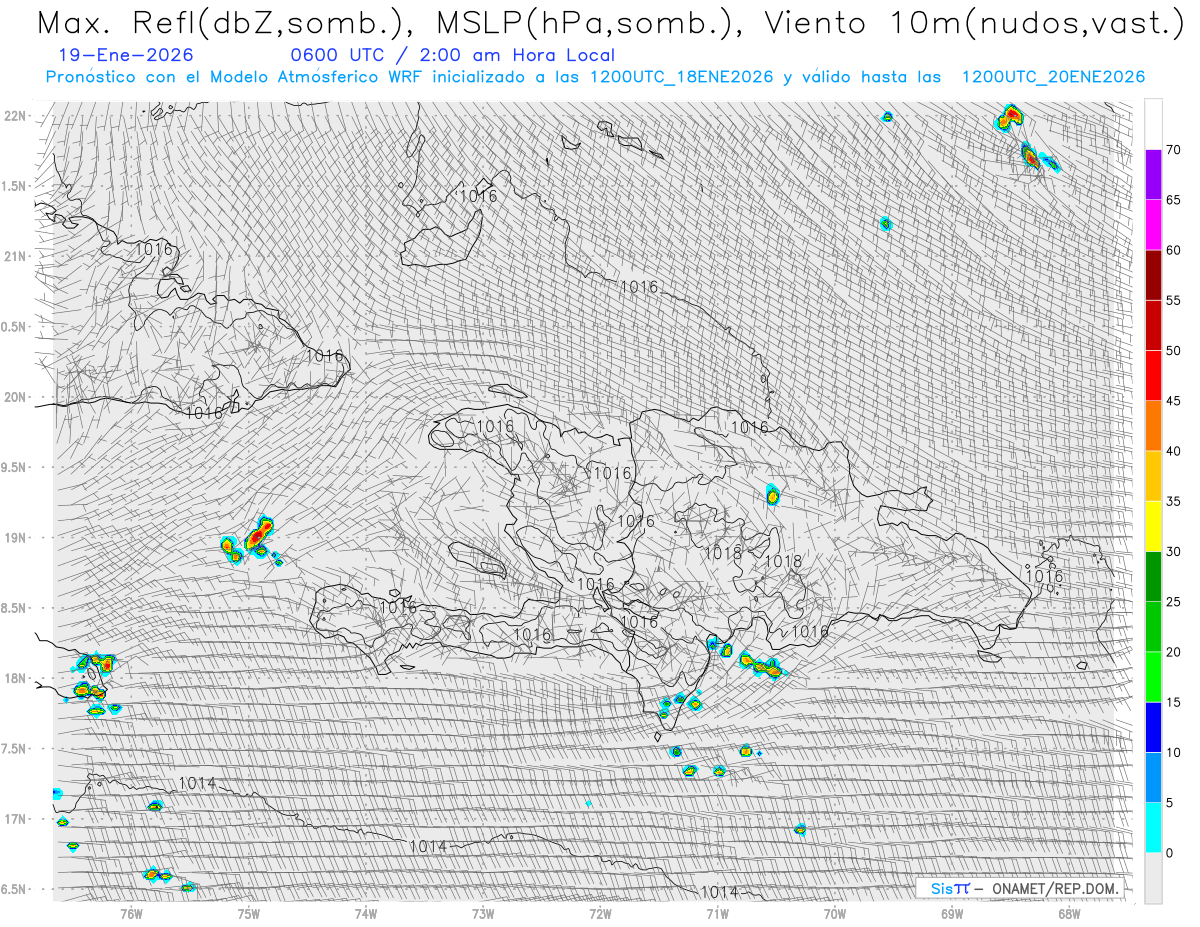Click the "73W" longitude axis label

click(482, 913)
